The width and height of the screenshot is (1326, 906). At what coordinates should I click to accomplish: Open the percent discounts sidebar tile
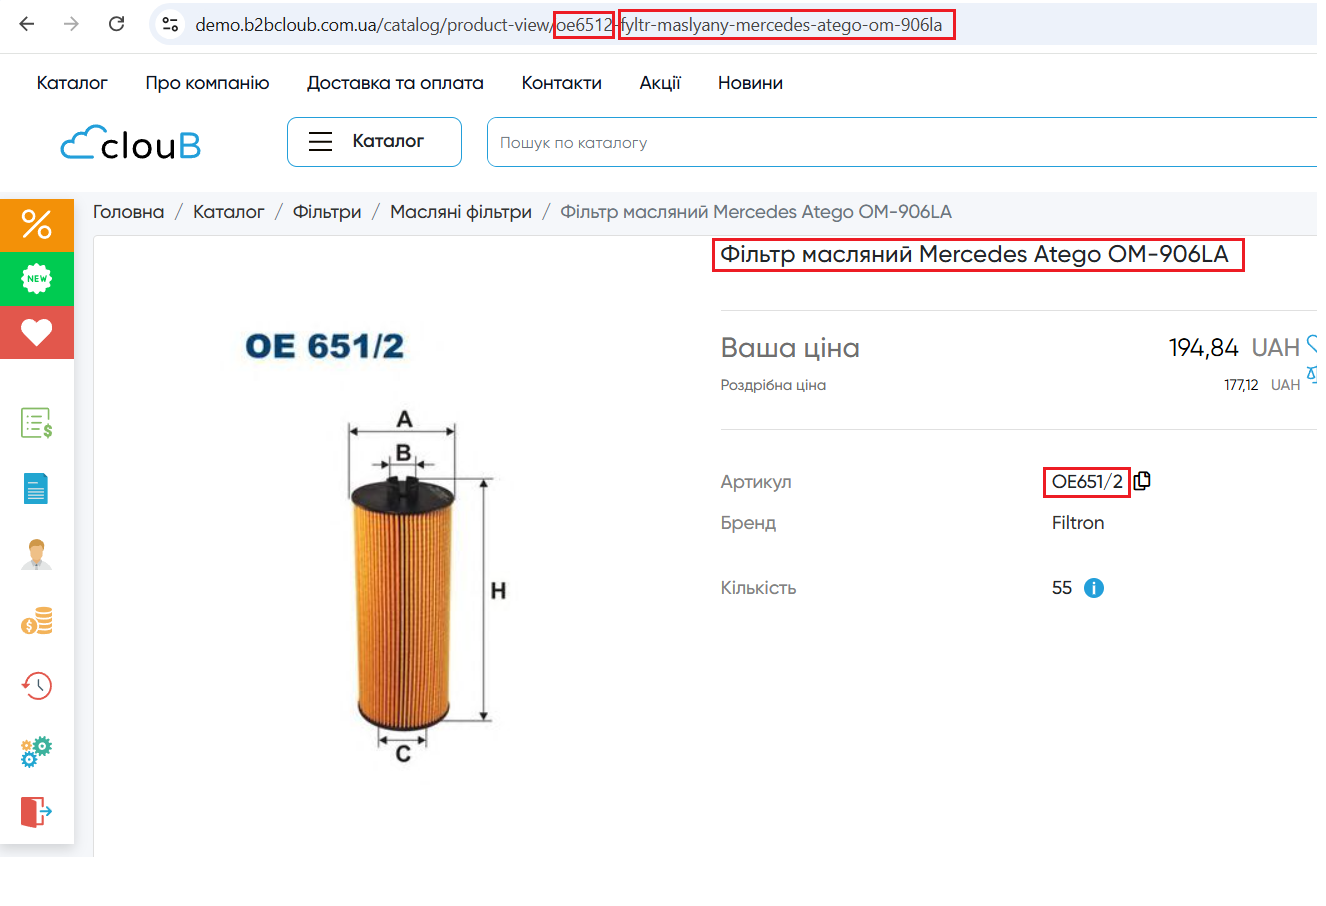[x=37, y=224]
